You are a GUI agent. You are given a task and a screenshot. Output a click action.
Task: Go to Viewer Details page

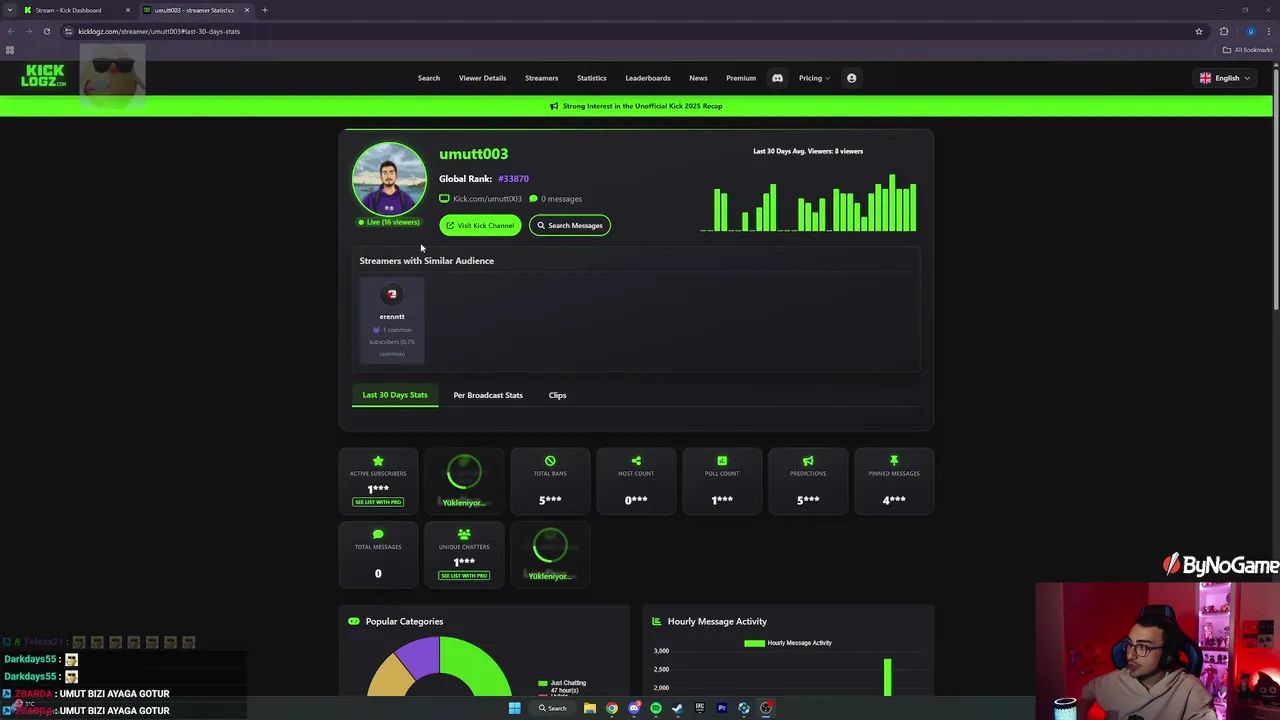[x=482, y=78]
